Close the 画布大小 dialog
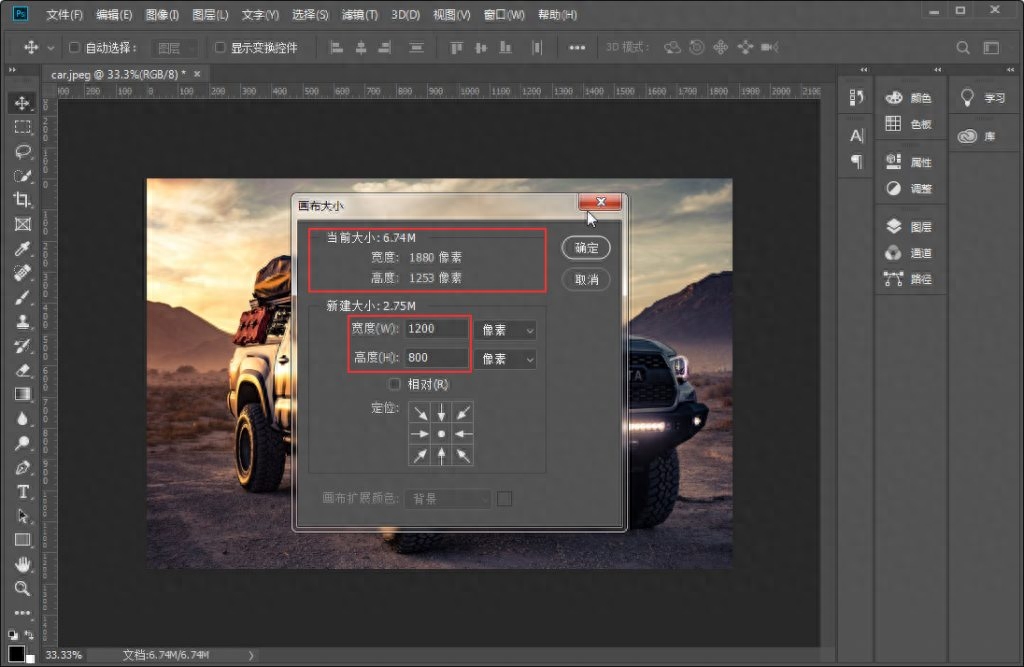 (x=600, y=202)
